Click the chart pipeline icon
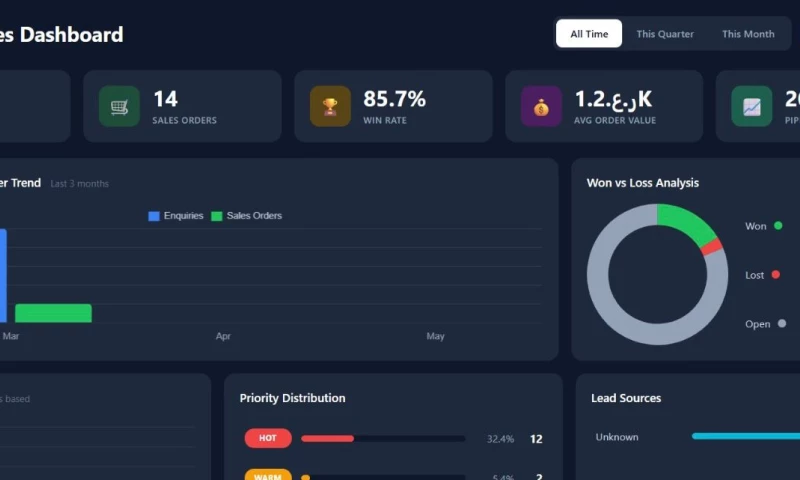This screenshot has height=480, width=800. pos(752,106)
